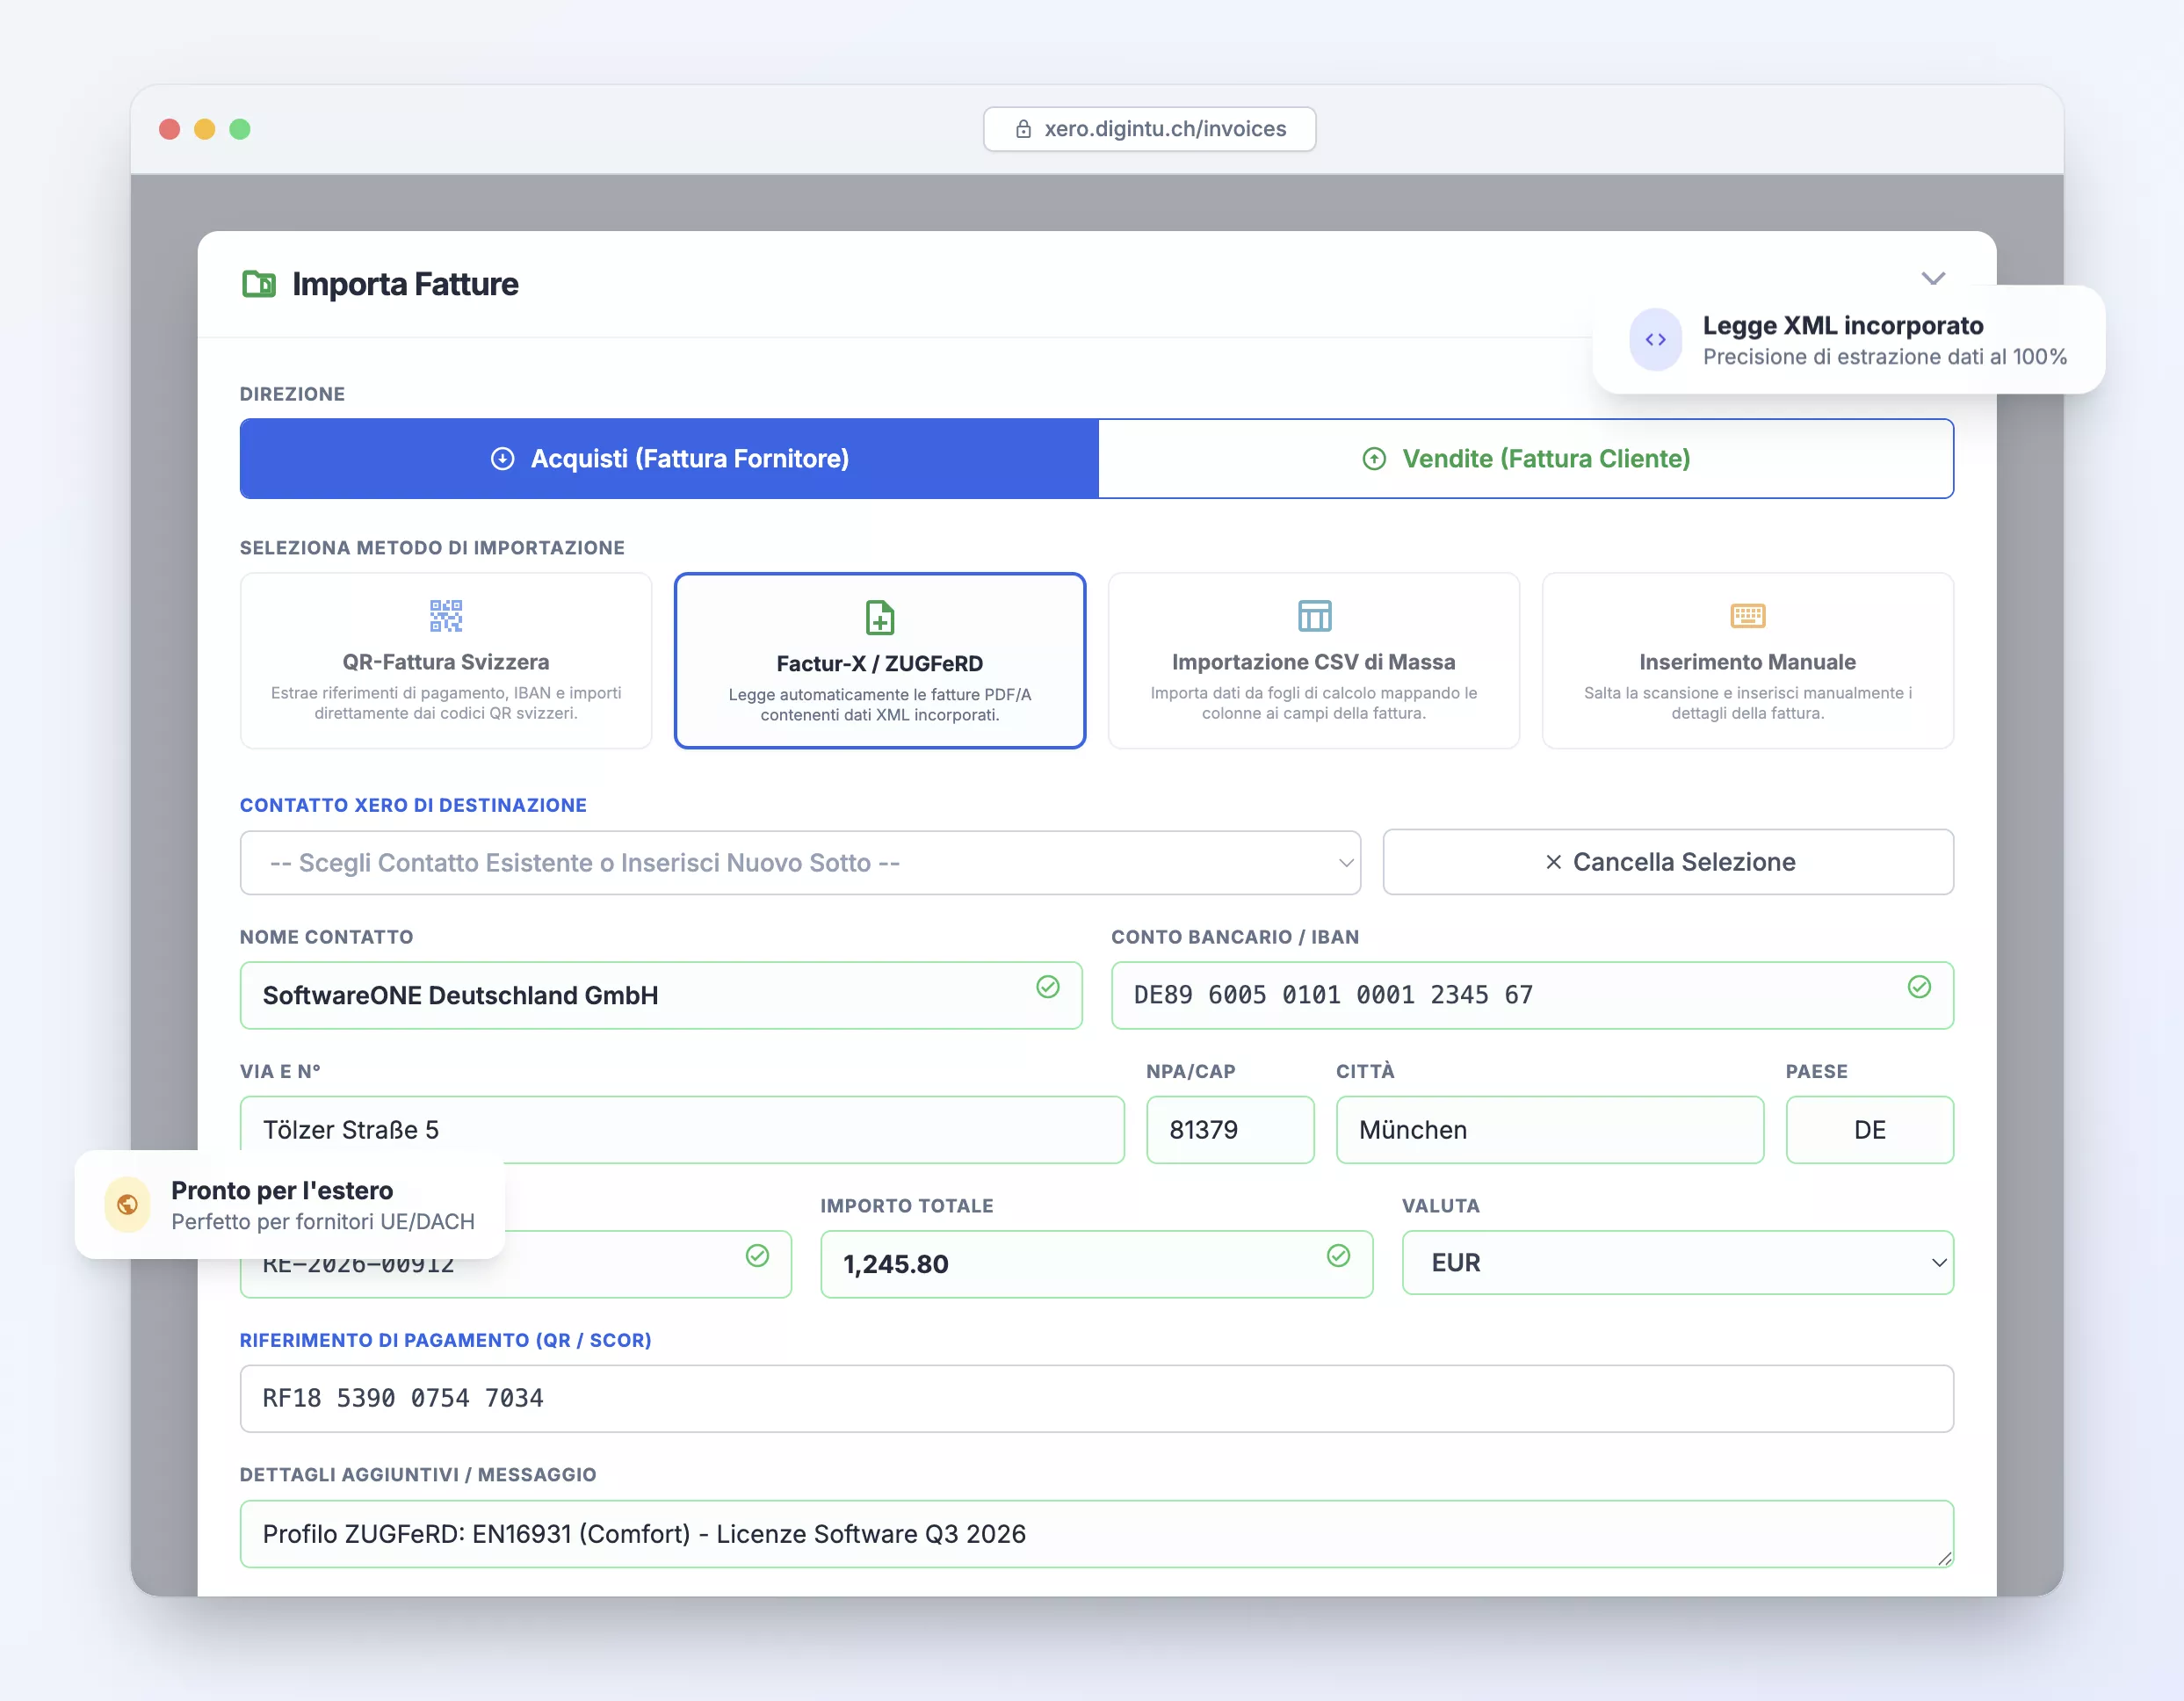This screenshot has height=1701, width=2184.
Task: Click the 'SELEZIONA METODO DI IMPORTAZIONE' label
Action: click(x=432, y=548)
